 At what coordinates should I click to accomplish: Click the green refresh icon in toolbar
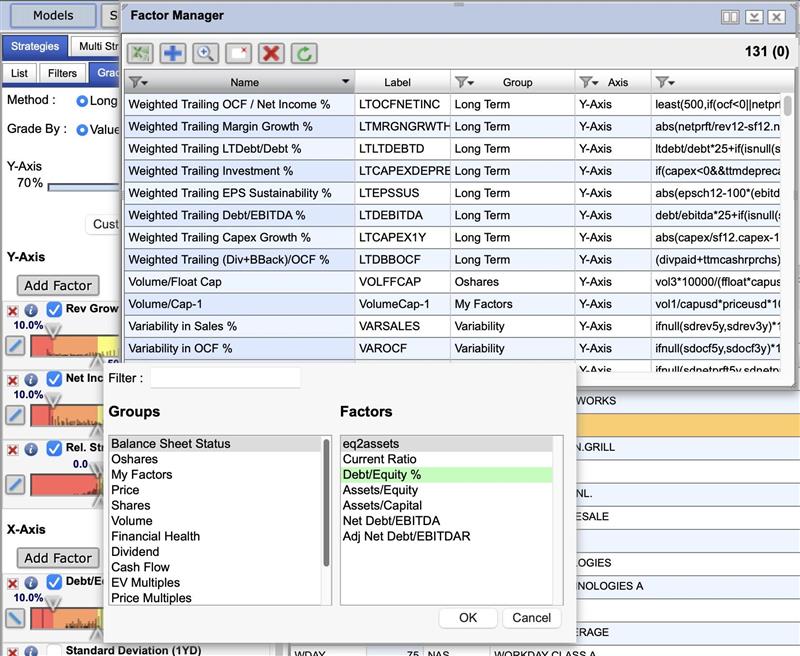303,53
